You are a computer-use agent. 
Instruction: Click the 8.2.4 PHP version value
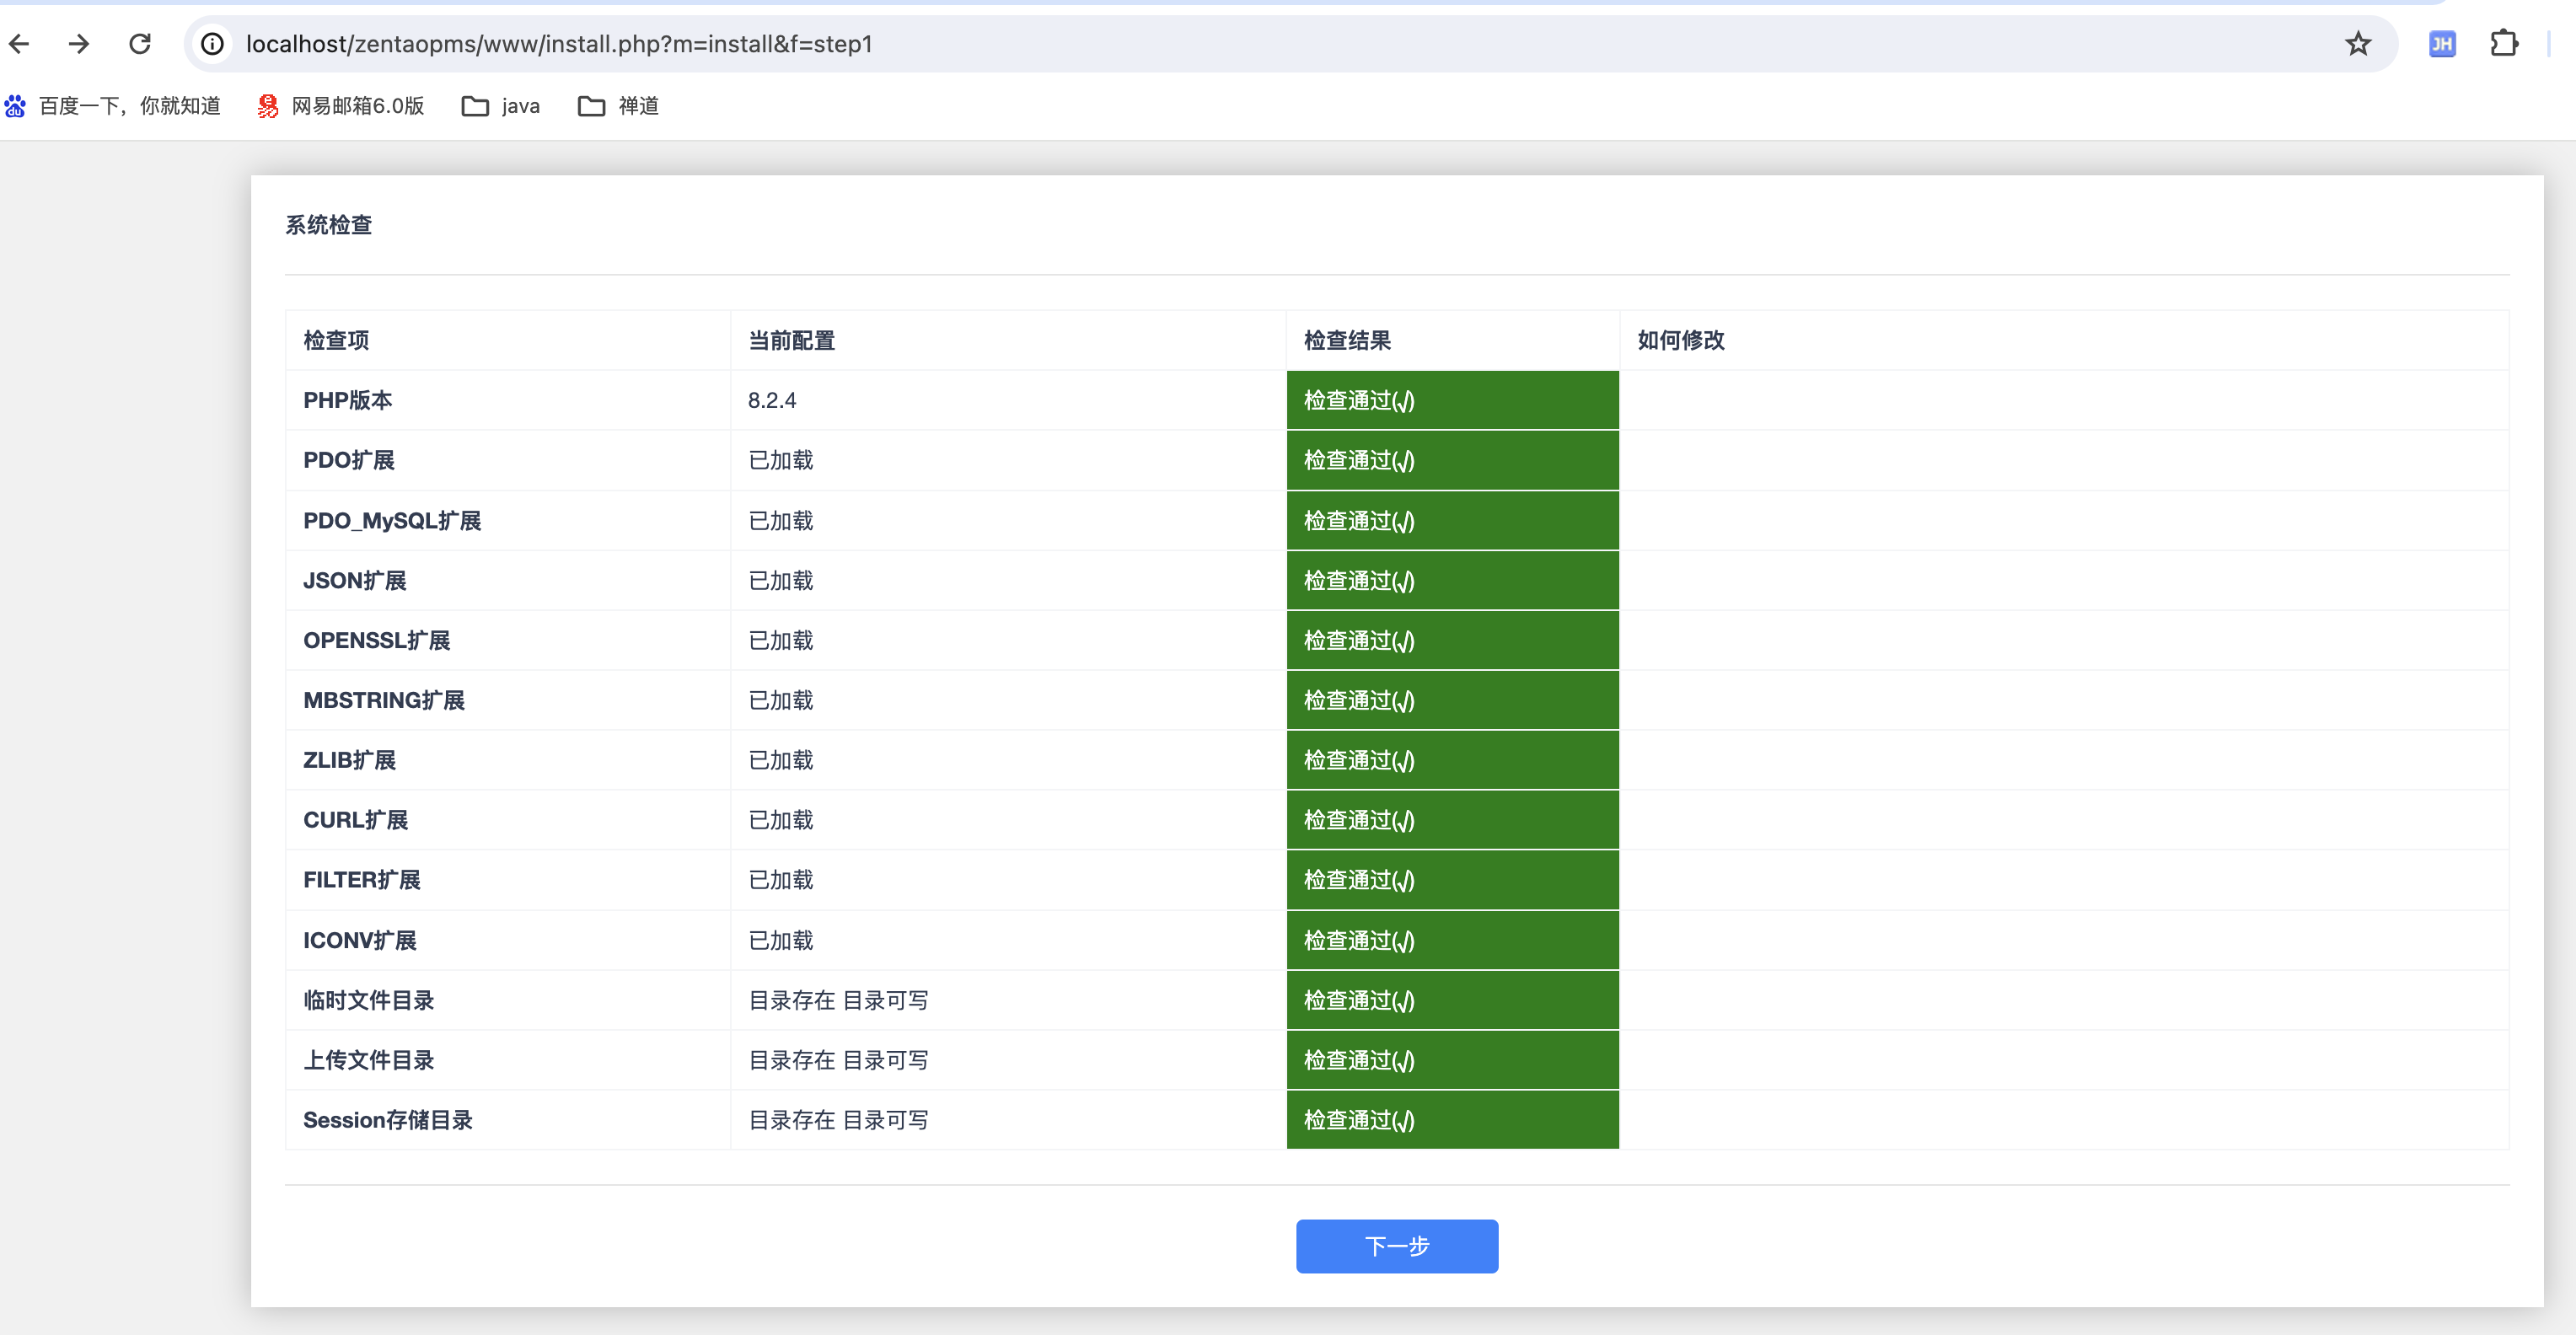click(x=772, y=400)
